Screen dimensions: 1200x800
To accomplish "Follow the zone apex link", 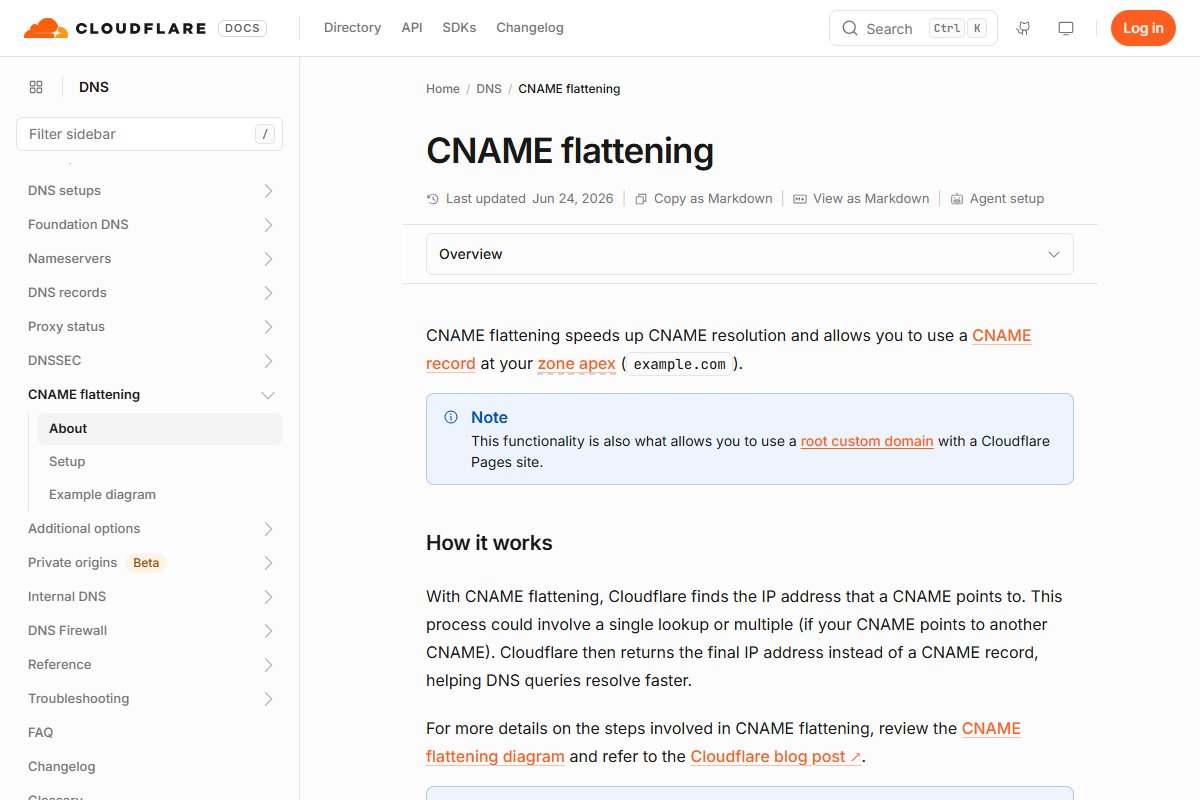I will tap(577, 364).
